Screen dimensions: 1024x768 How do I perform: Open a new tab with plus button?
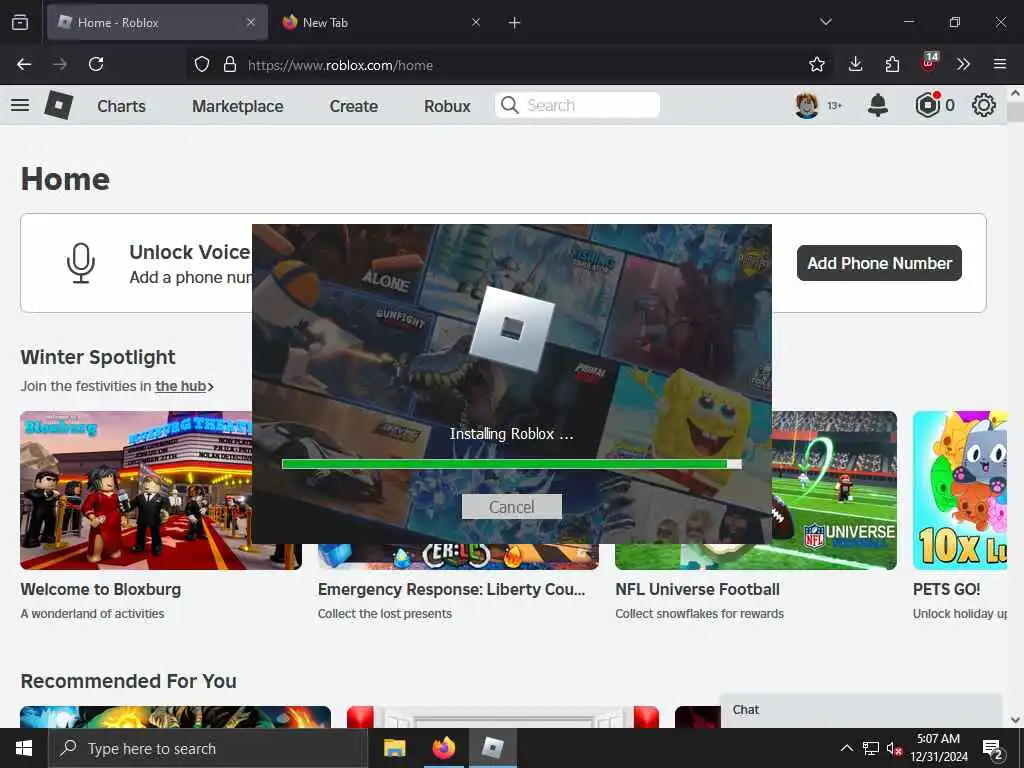point(515,22)
